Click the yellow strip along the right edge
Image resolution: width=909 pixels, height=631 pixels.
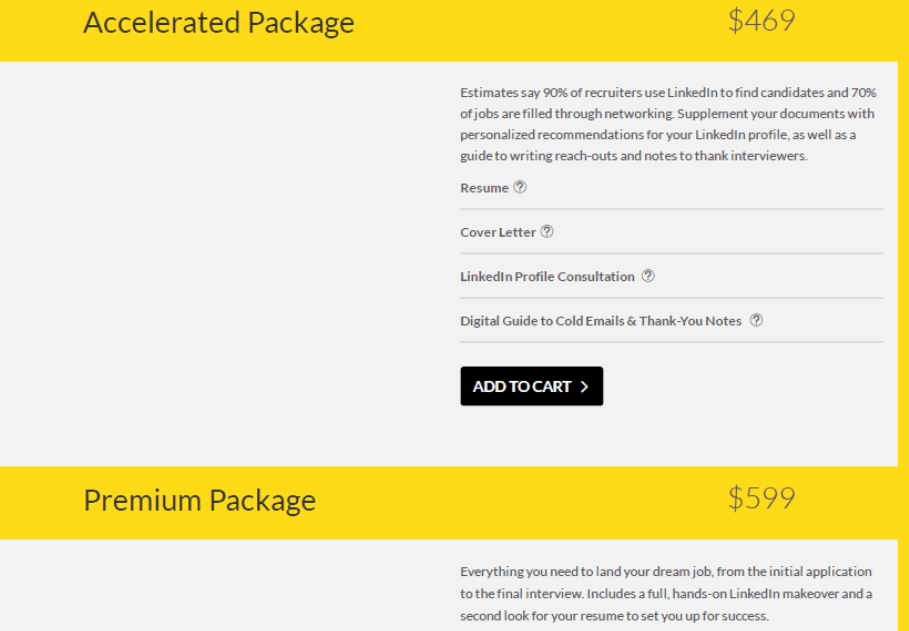[903, 316]
